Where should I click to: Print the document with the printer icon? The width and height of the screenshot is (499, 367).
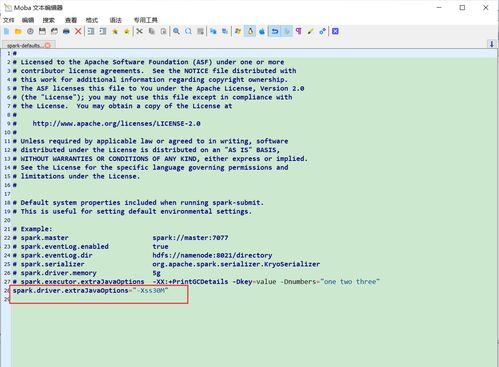coord(66,31)
